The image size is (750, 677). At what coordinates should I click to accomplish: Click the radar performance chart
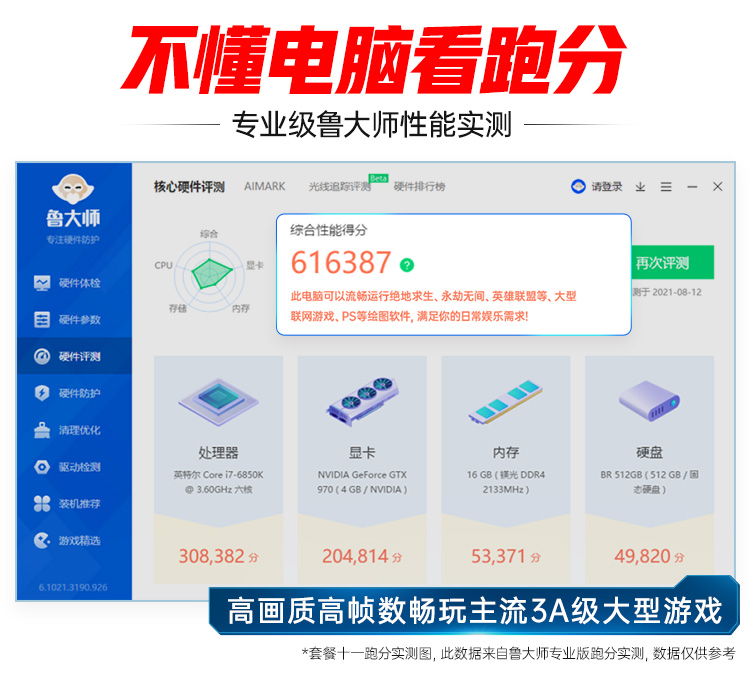[210, 274]
